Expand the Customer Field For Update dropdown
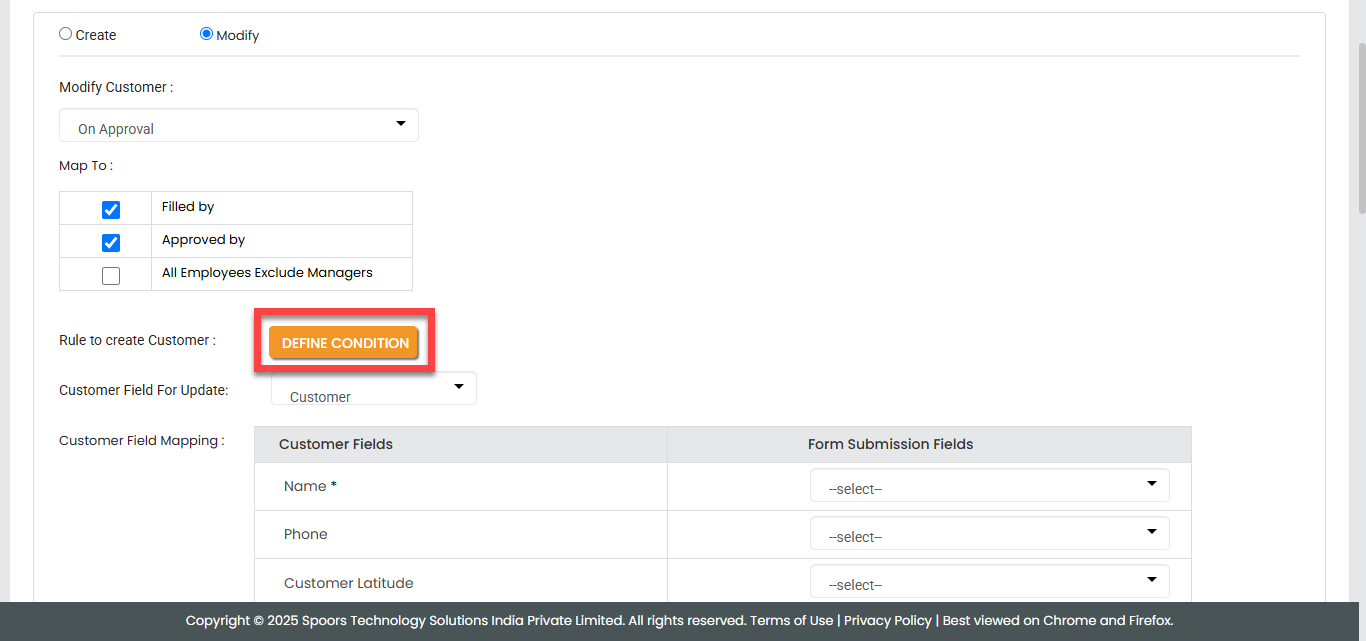This screenshot has height=641, width=1366. [373, 389]
